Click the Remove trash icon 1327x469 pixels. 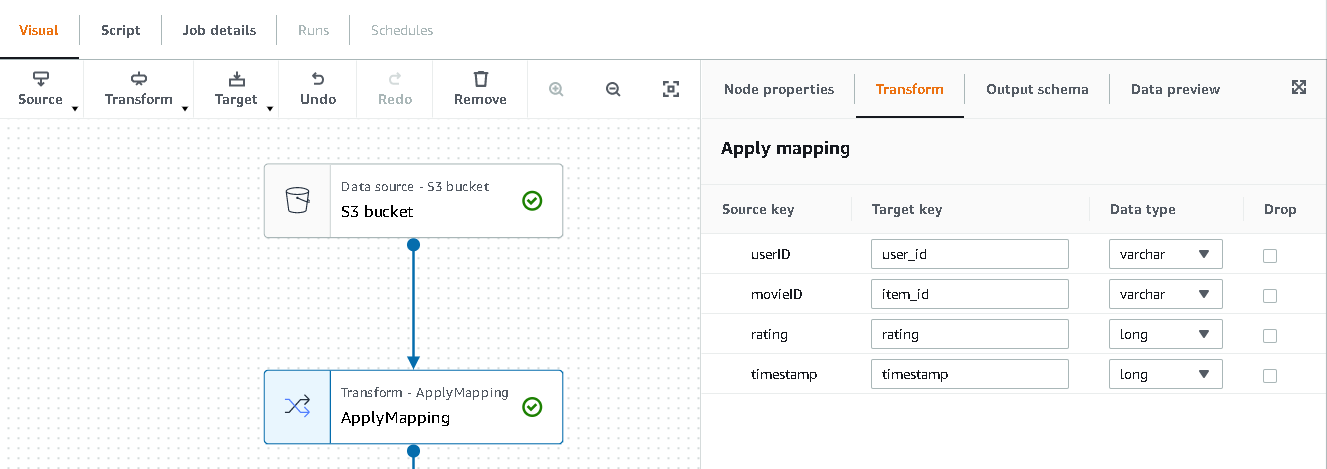[480, 79]
